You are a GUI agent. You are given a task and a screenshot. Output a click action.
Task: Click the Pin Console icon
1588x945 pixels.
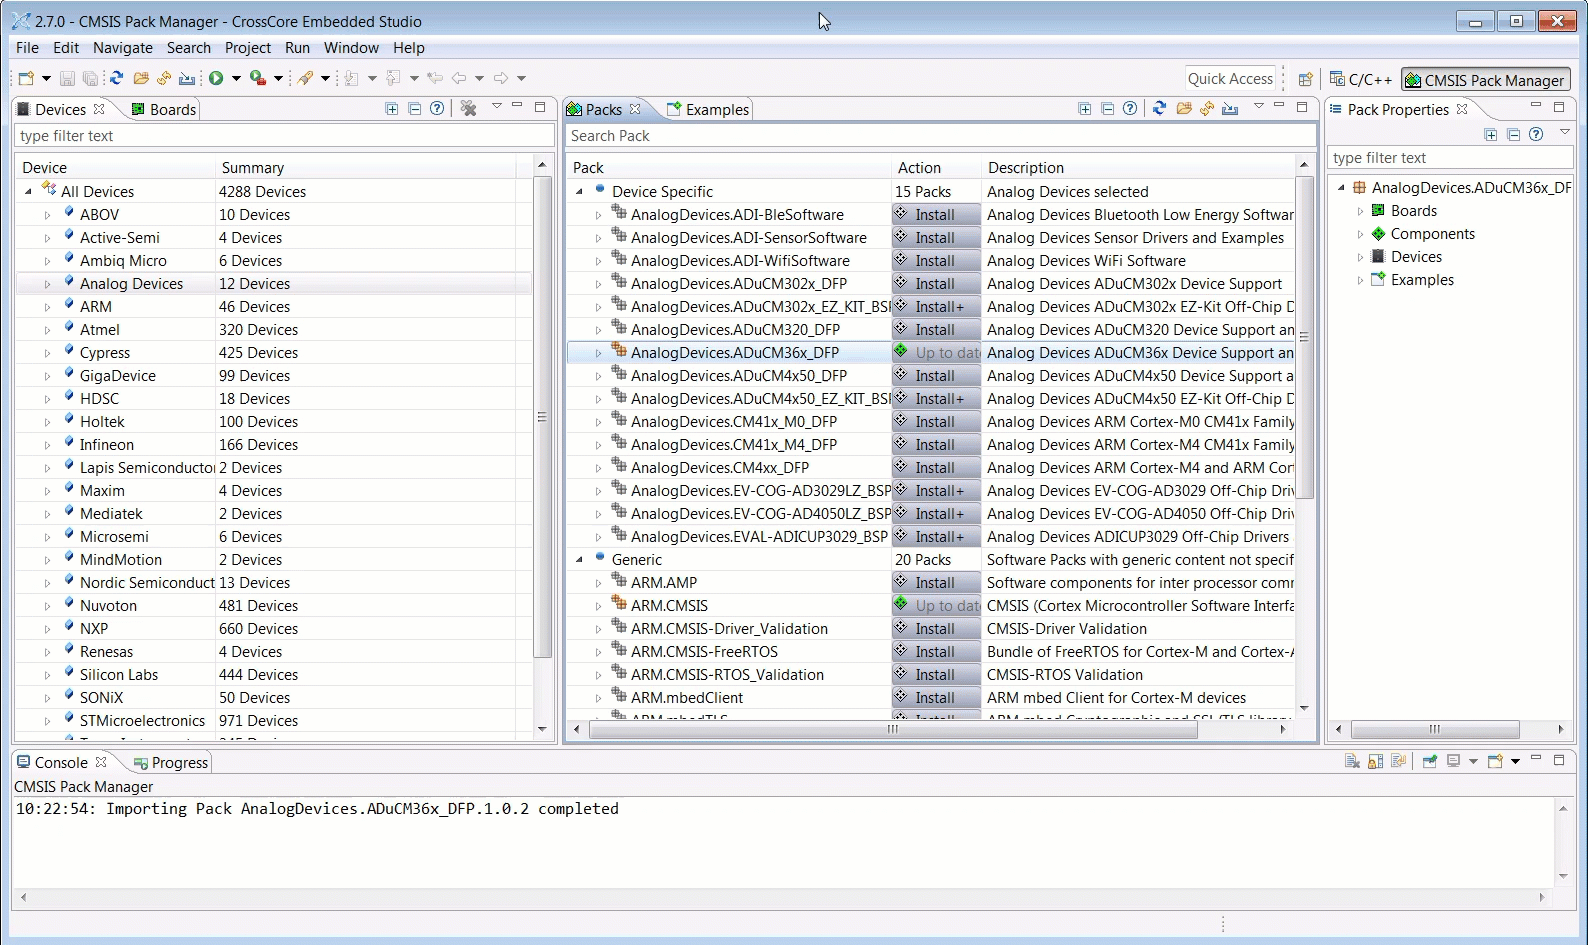tap(1430, 762)
